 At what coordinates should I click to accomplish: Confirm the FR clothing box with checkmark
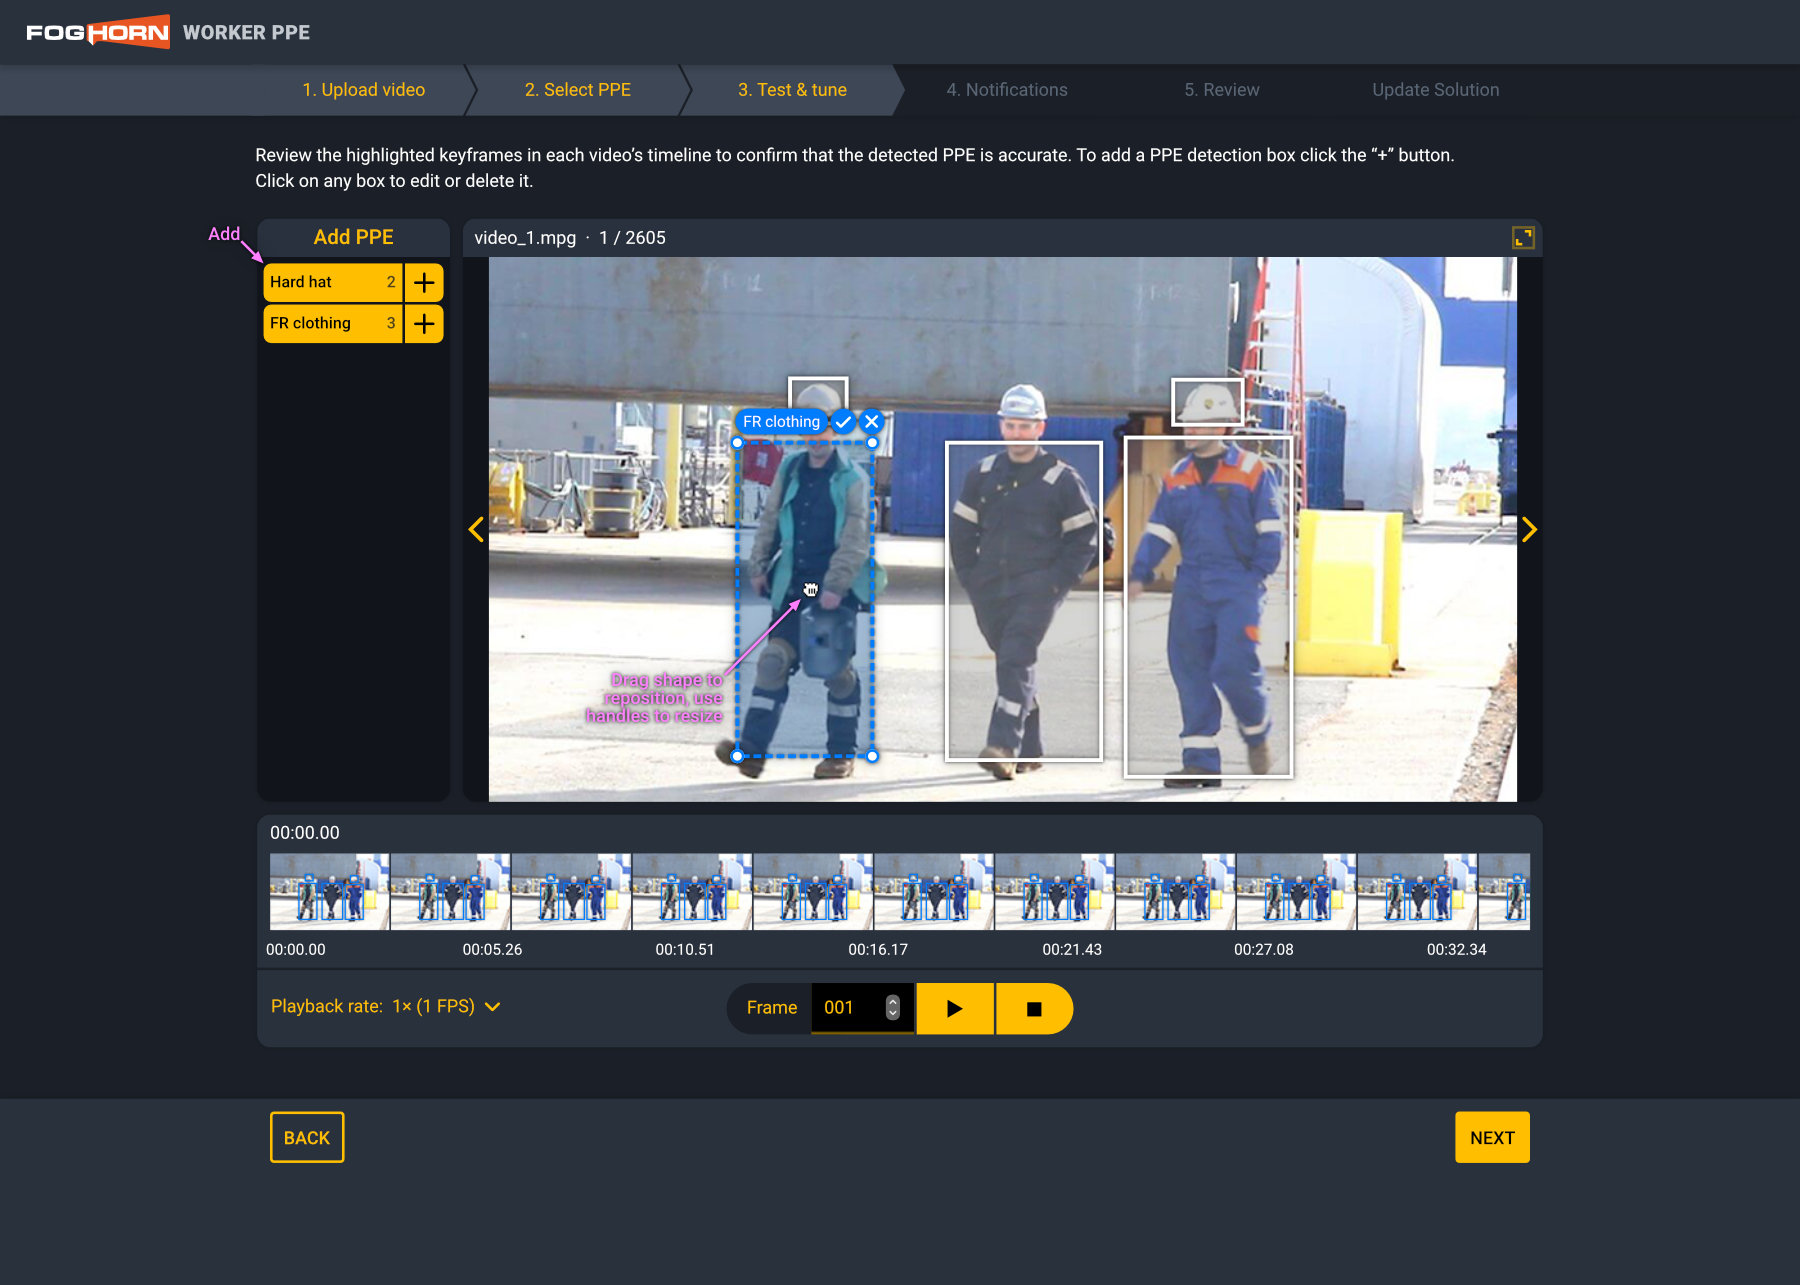pyautogui.click(x=843, y=422)
